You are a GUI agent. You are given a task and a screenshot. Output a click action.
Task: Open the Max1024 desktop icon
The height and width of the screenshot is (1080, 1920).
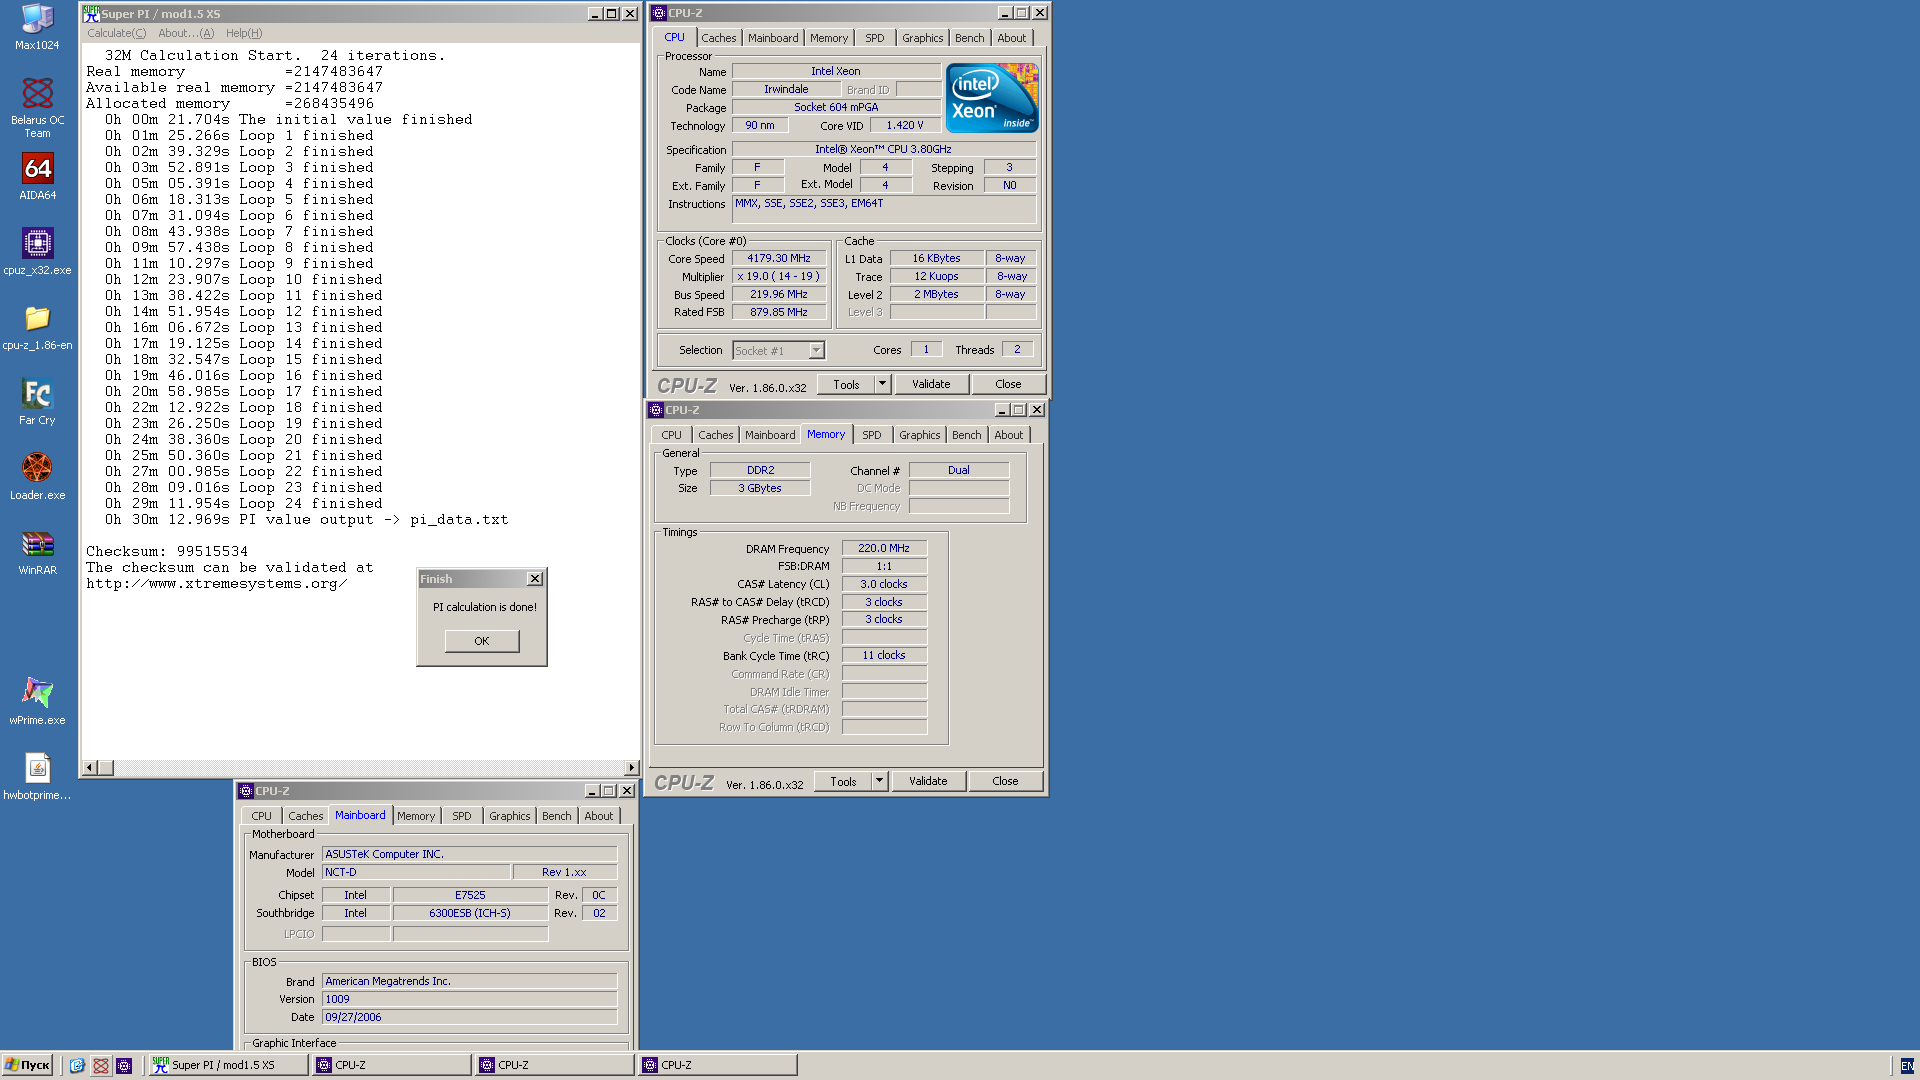pyautogui.click(x=37, y=27)
